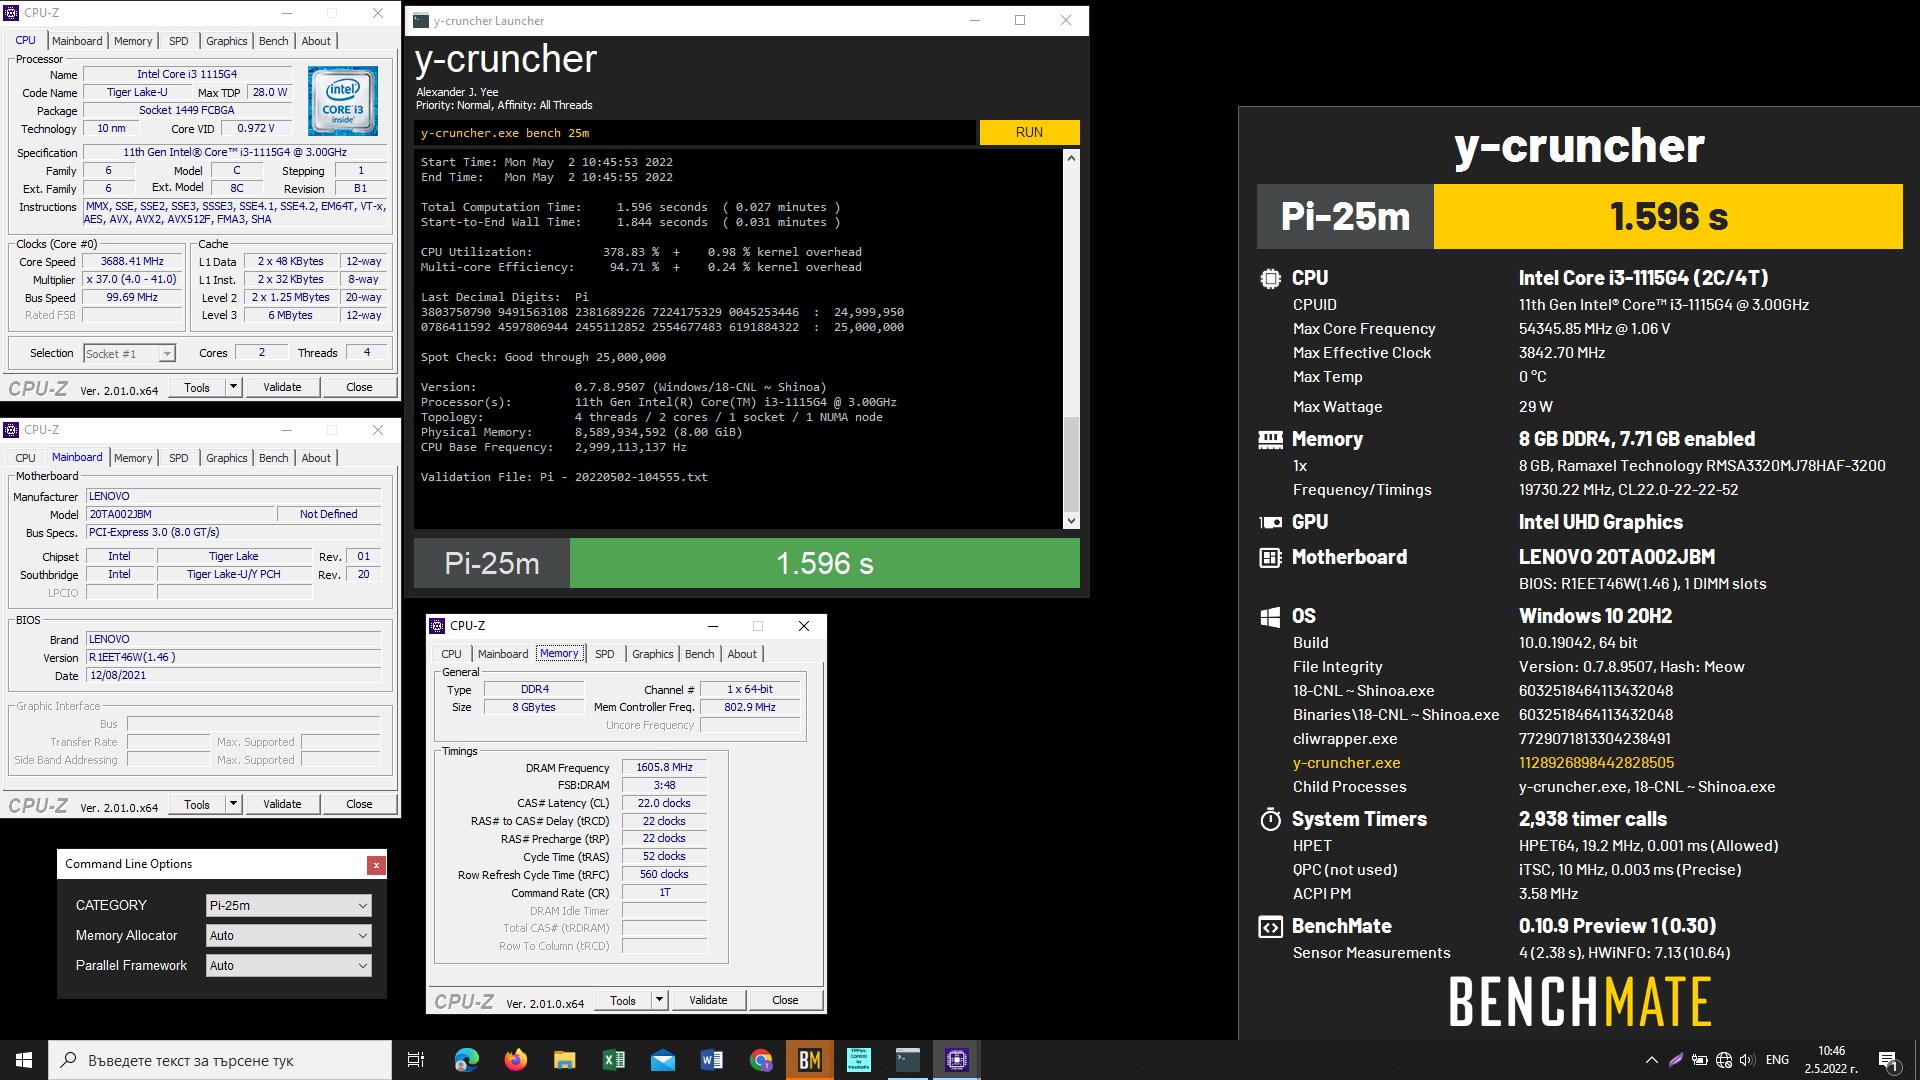Edit the y-cruncher.exe bench 25m command field
Viewport: 1920px width, 1080px height.
point(694,132)
